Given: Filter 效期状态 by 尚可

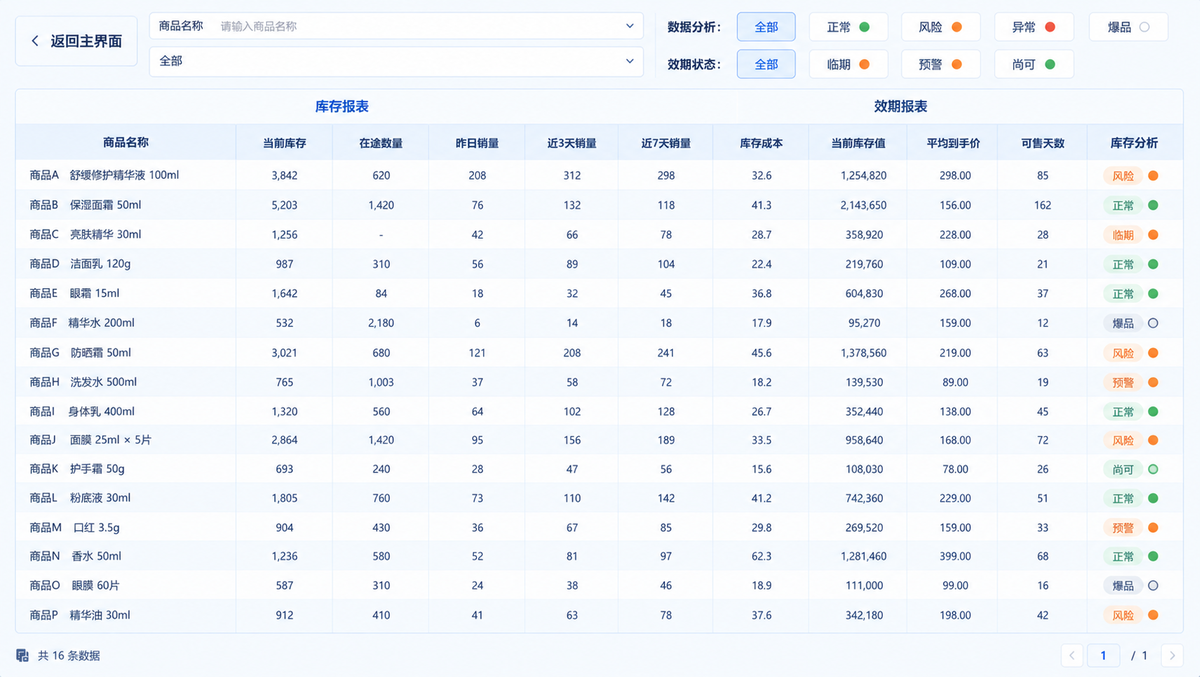Looking at the screenshot, I should pos(1034,64).
